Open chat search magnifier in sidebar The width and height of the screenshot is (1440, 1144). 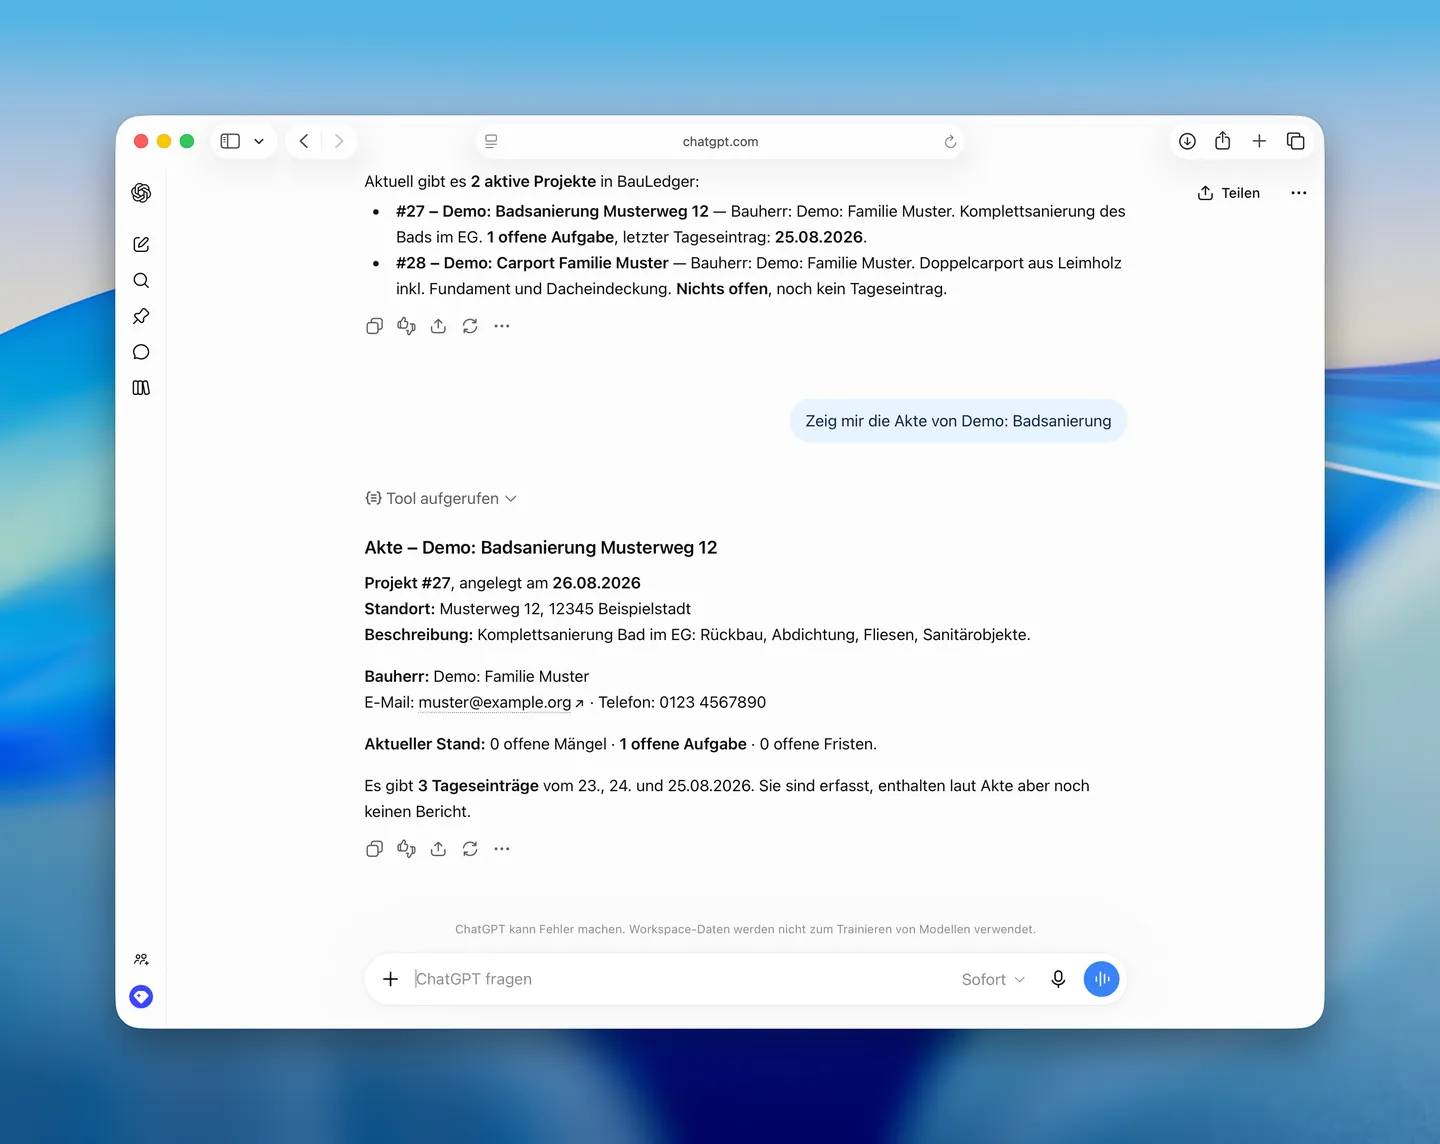[141, 280]
